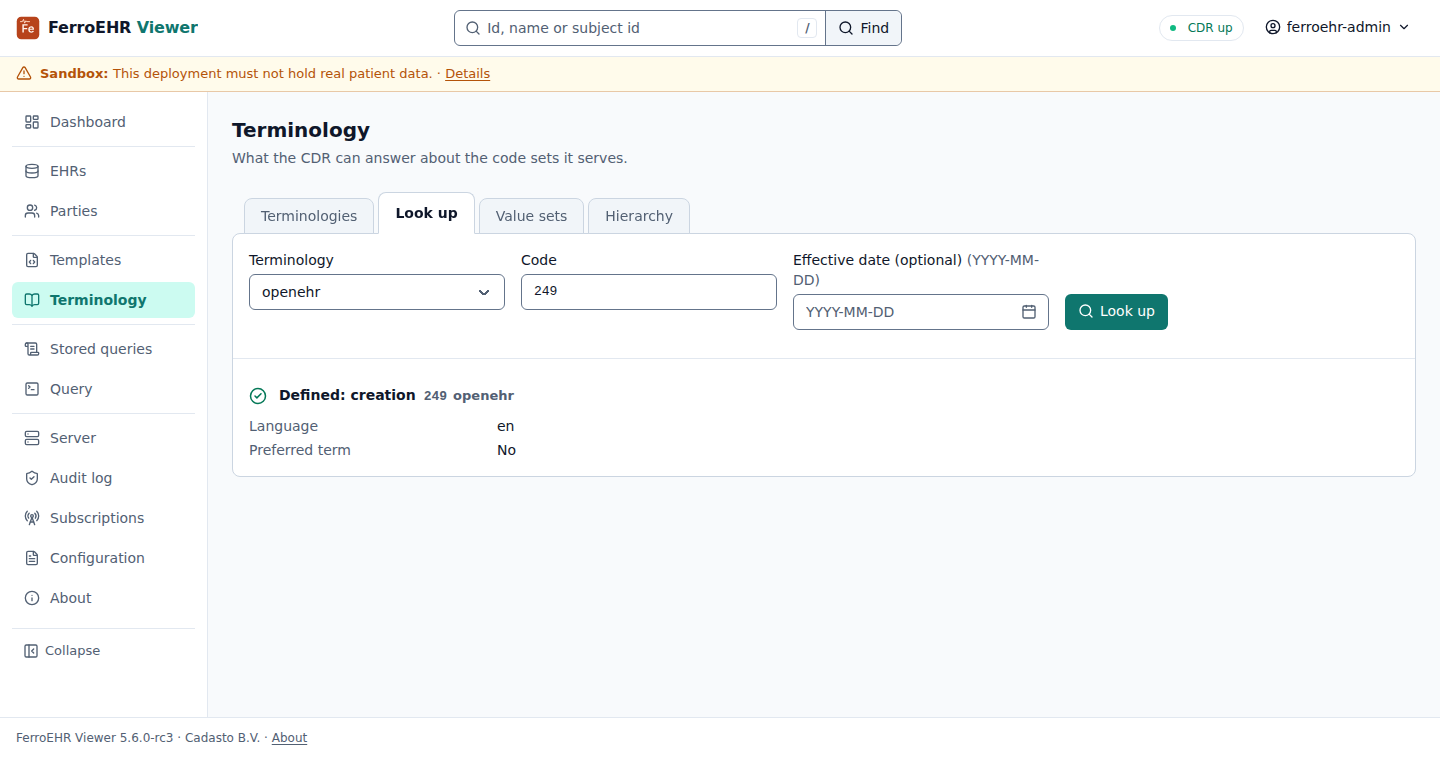The image size is (1440, 757).
Task: Open the Audit log menu item
Action: pyautogui.click(x=104, y=478)
